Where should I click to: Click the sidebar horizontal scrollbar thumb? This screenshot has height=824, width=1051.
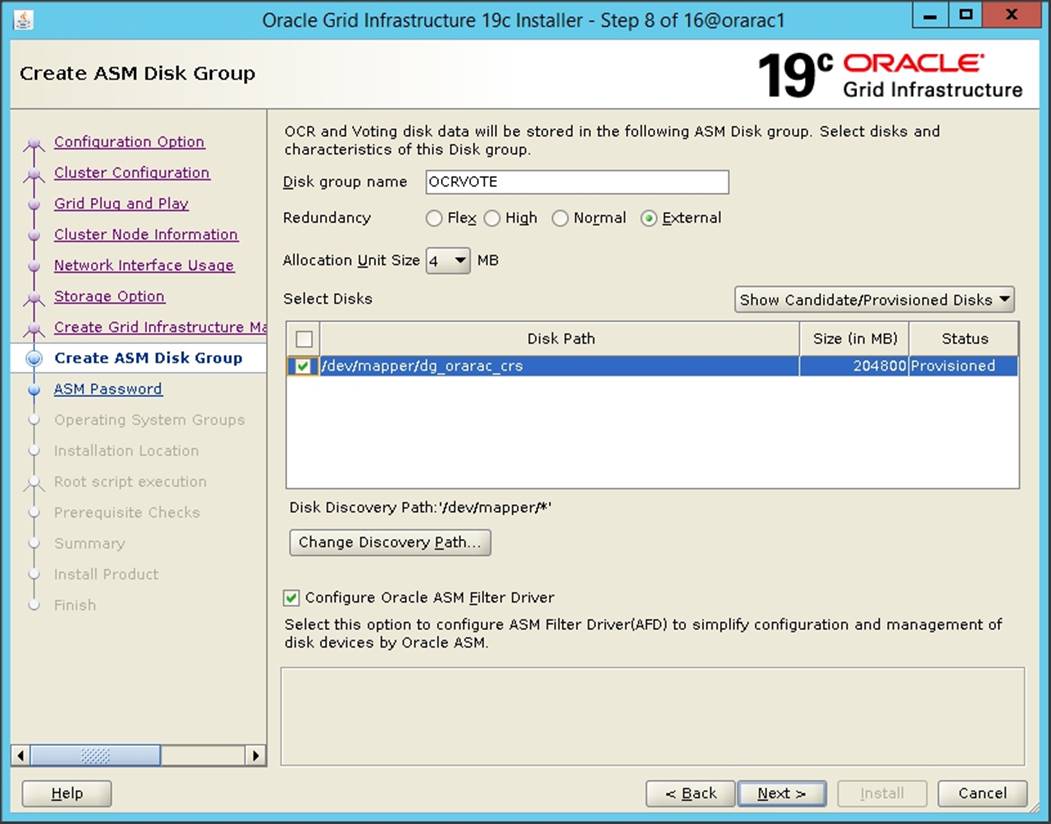coord(95,756)
